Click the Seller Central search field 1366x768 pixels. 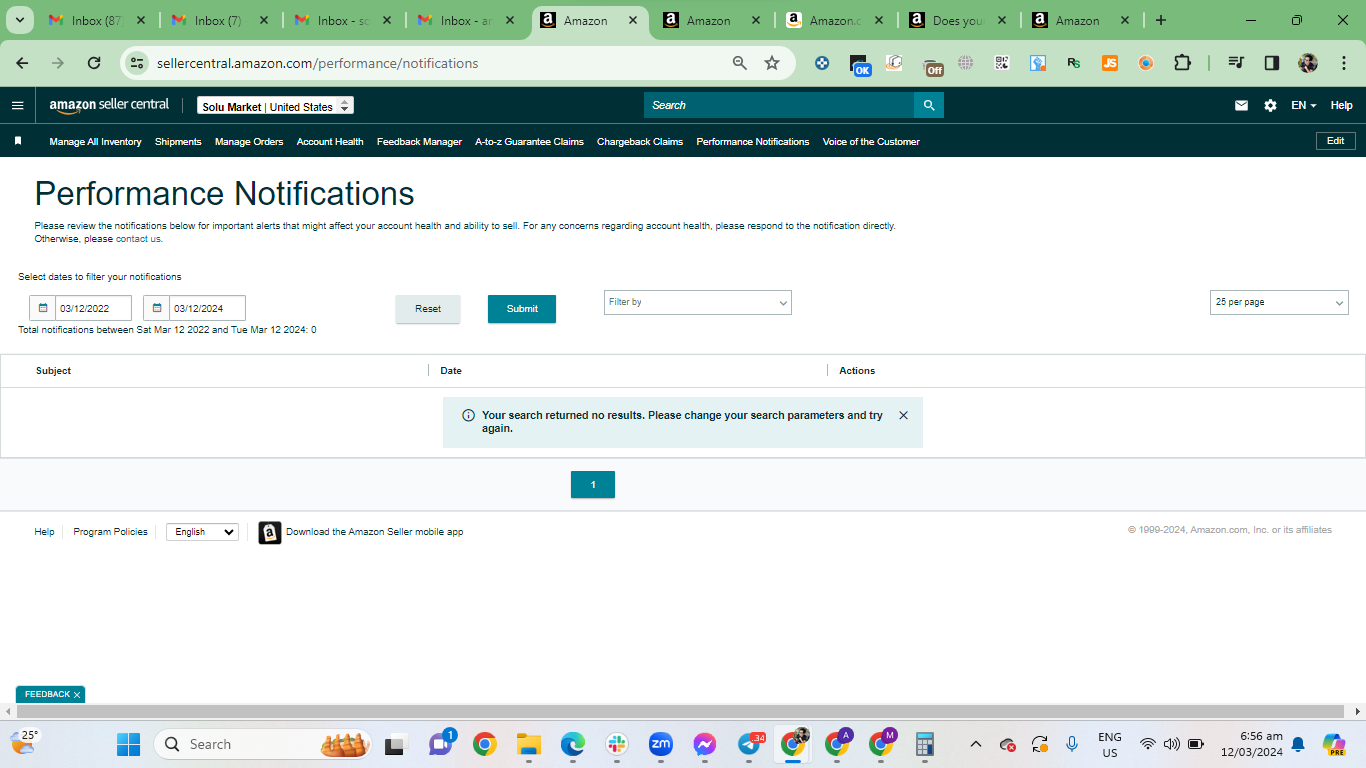pos(779,105)
